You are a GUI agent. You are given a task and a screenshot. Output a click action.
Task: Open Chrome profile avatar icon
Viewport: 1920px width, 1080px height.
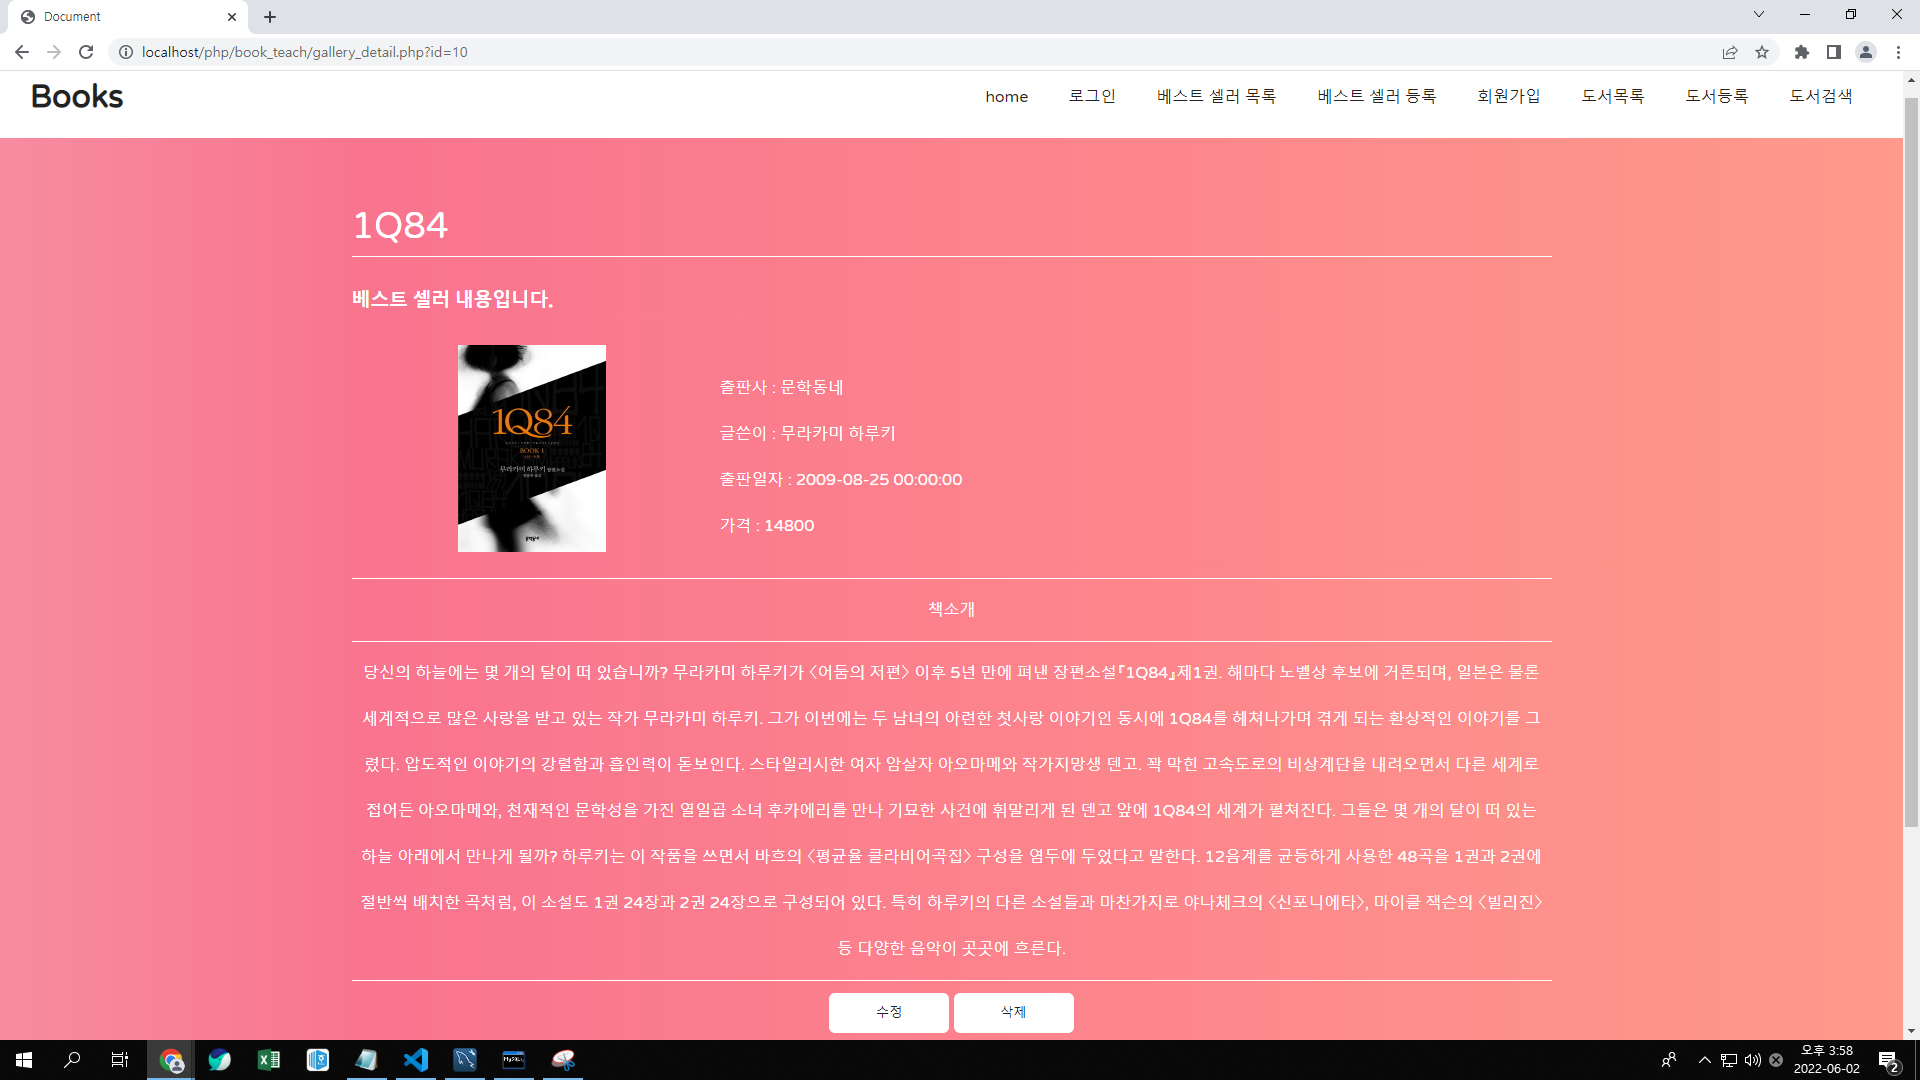tap(1866, 52)
